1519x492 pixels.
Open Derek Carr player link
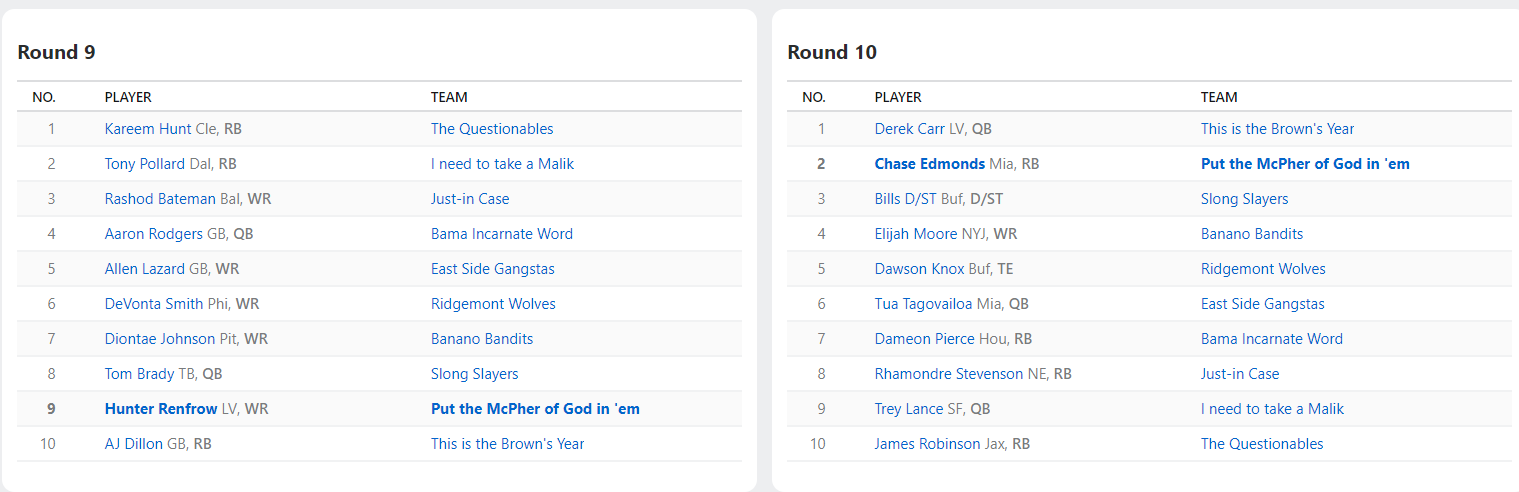pyautogui.click(x=910, y=129)
